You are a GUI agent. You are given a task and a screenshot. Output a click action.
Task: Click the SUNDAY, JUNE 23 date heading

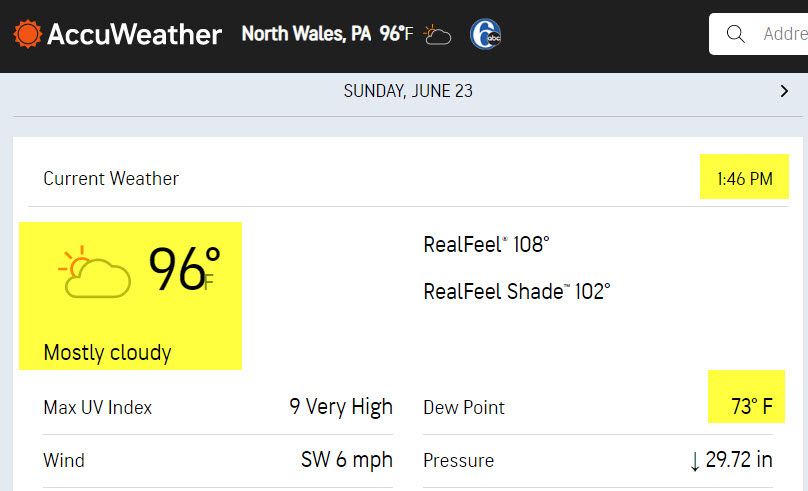(408, 91)
